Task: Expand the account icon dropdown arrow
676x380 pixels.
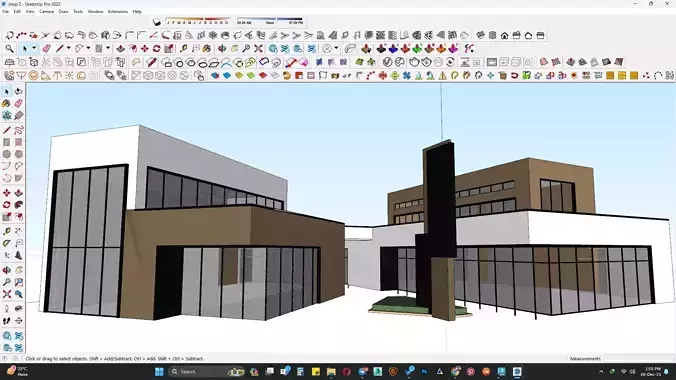Action: (336, 49)
